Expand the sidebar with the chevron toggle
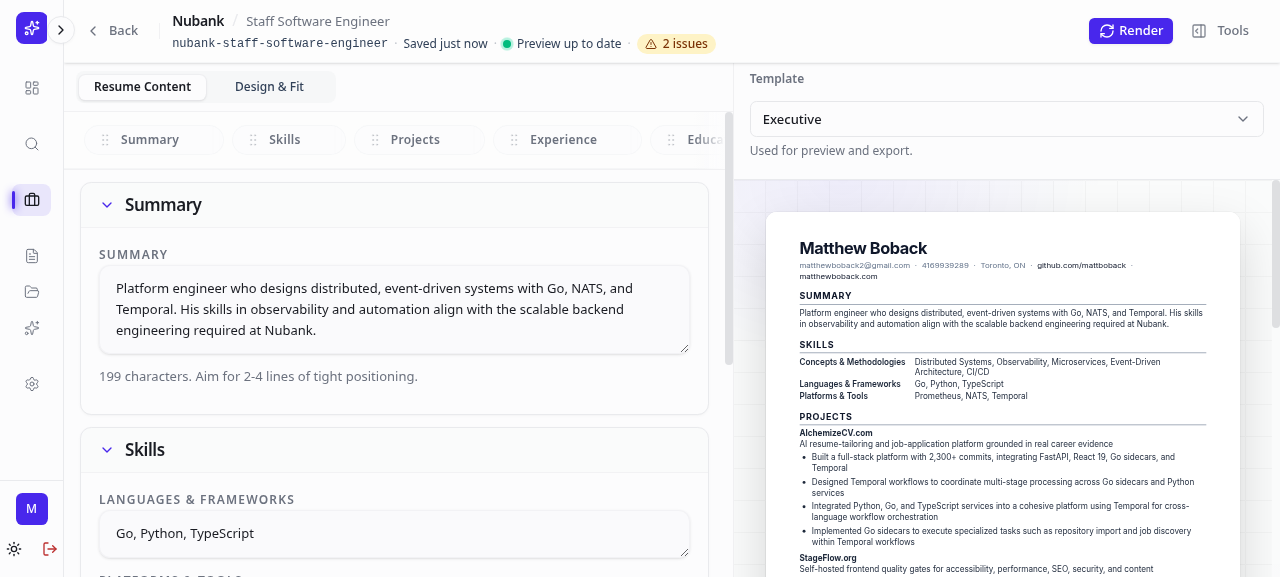Viewport: 1280px width, 577px height. click(61, 30)
